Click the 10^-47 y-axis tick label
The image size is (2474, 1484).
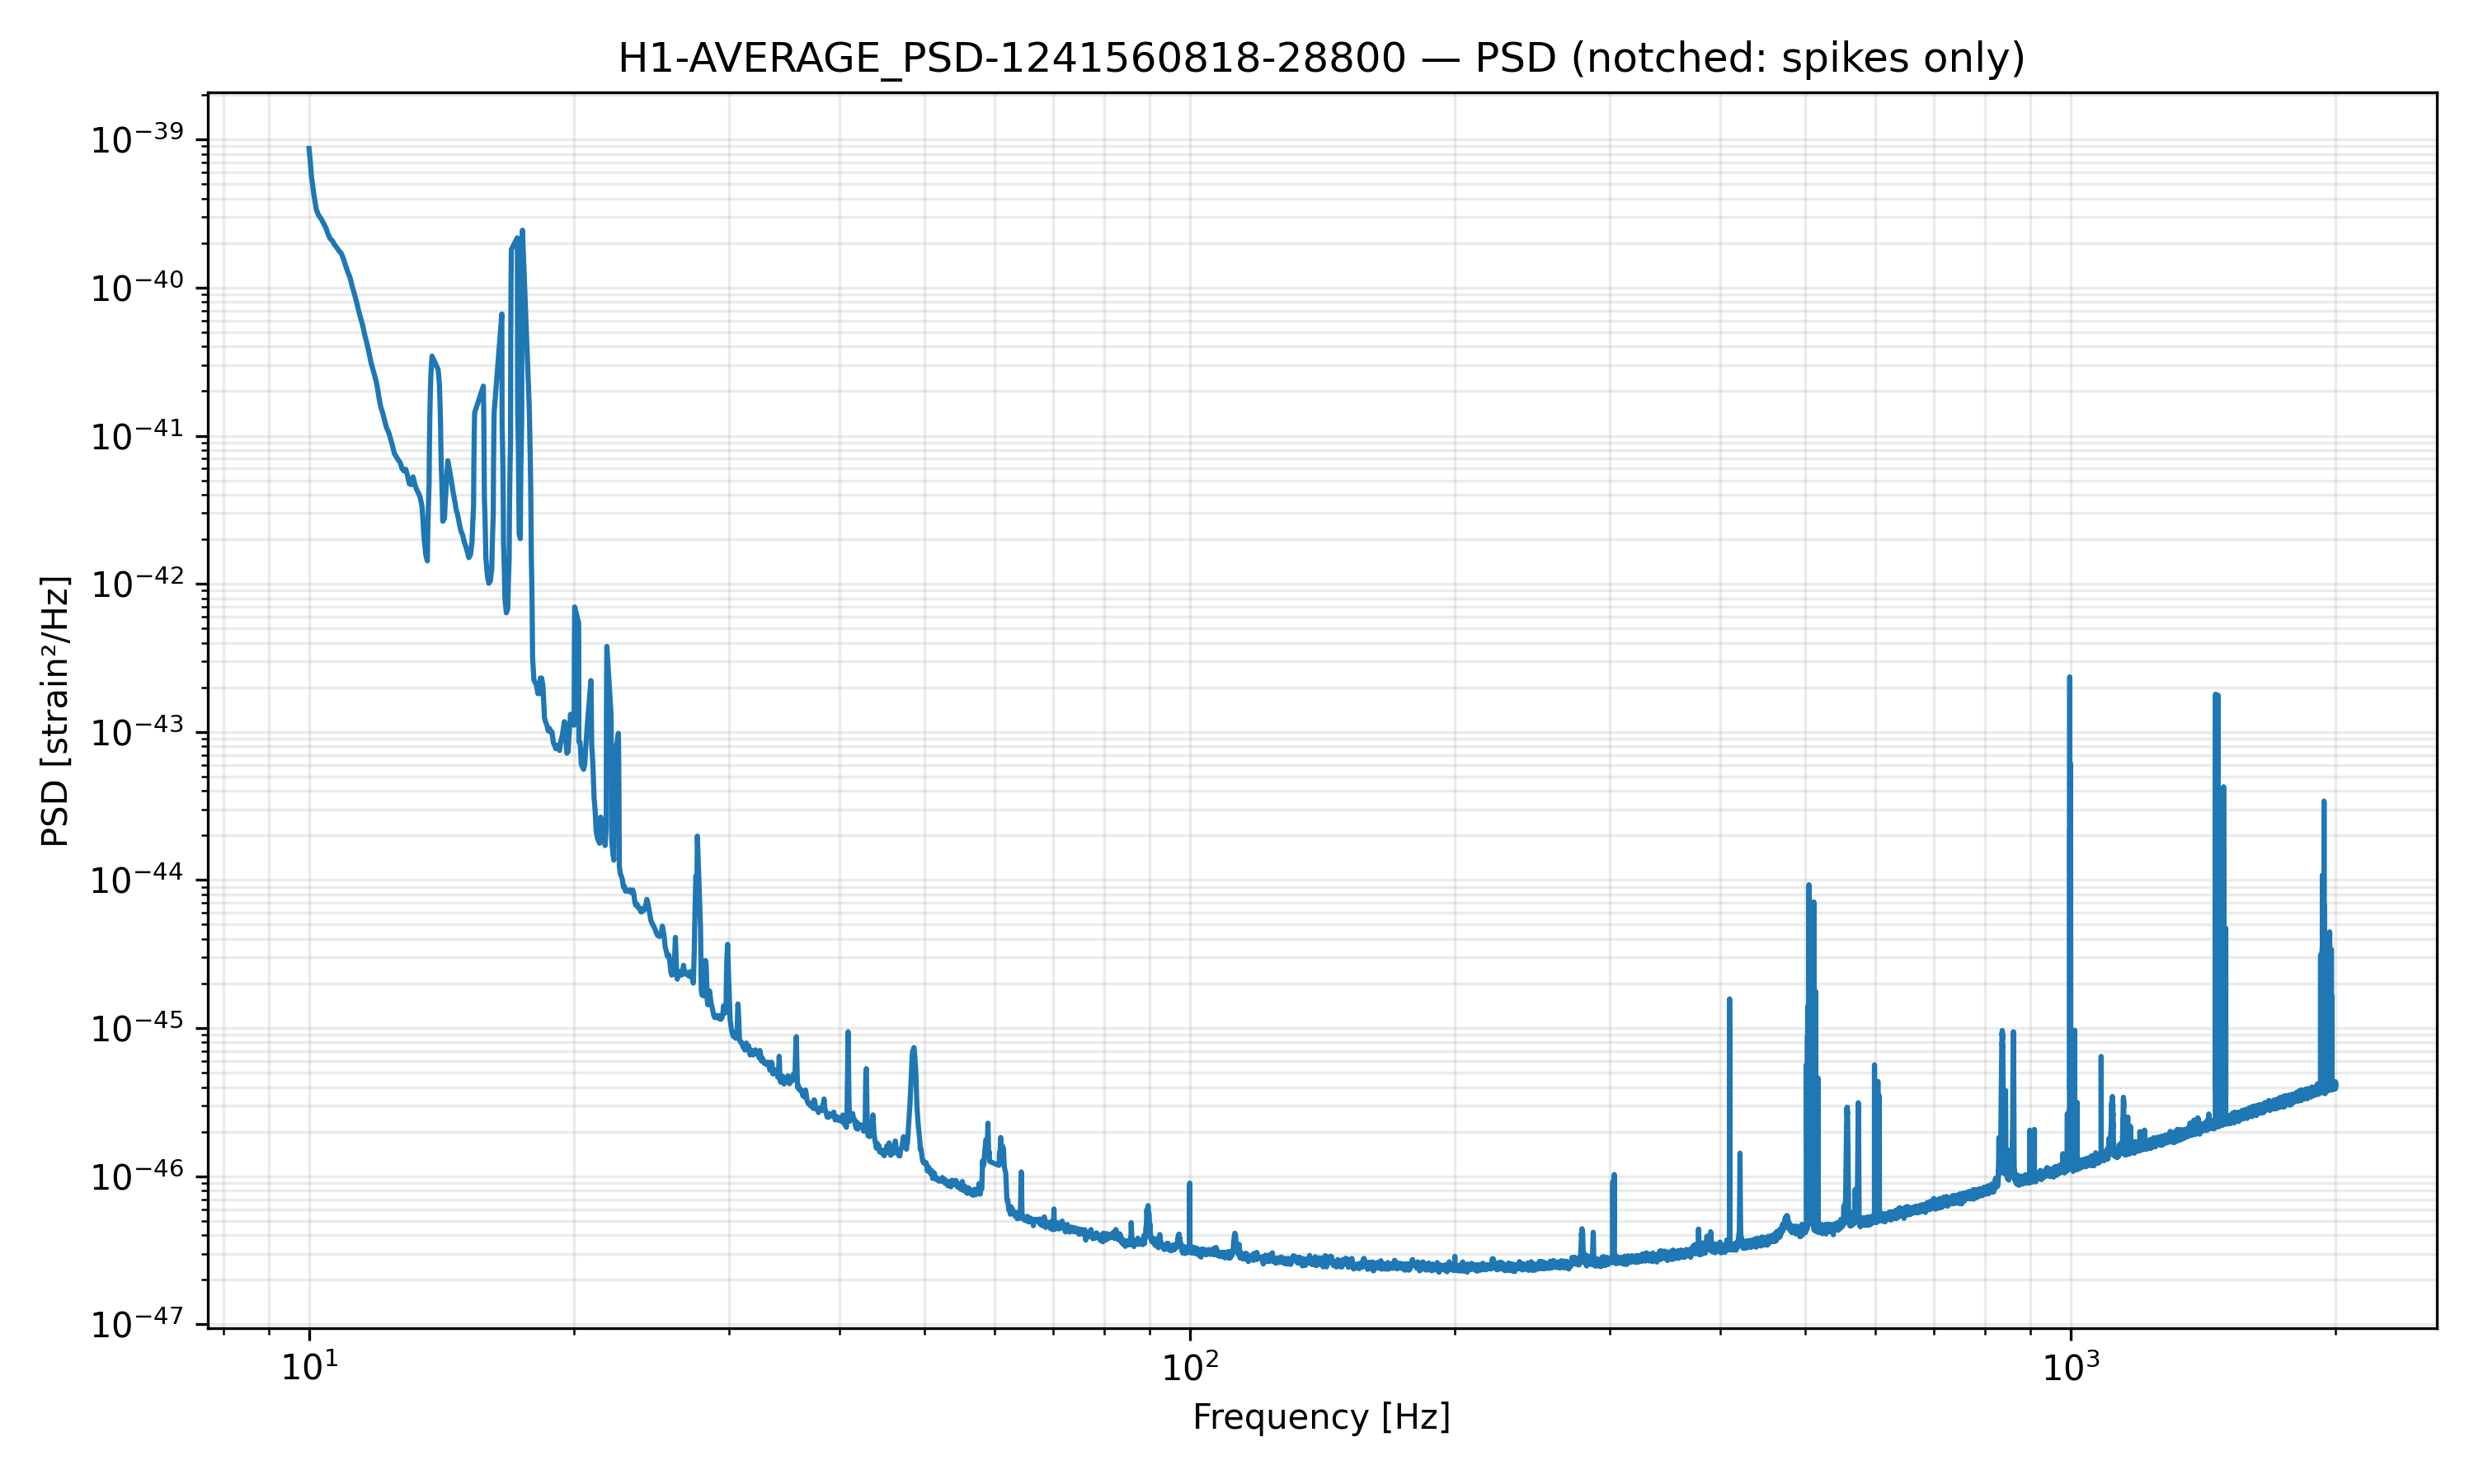click(x=138, y=1325)
